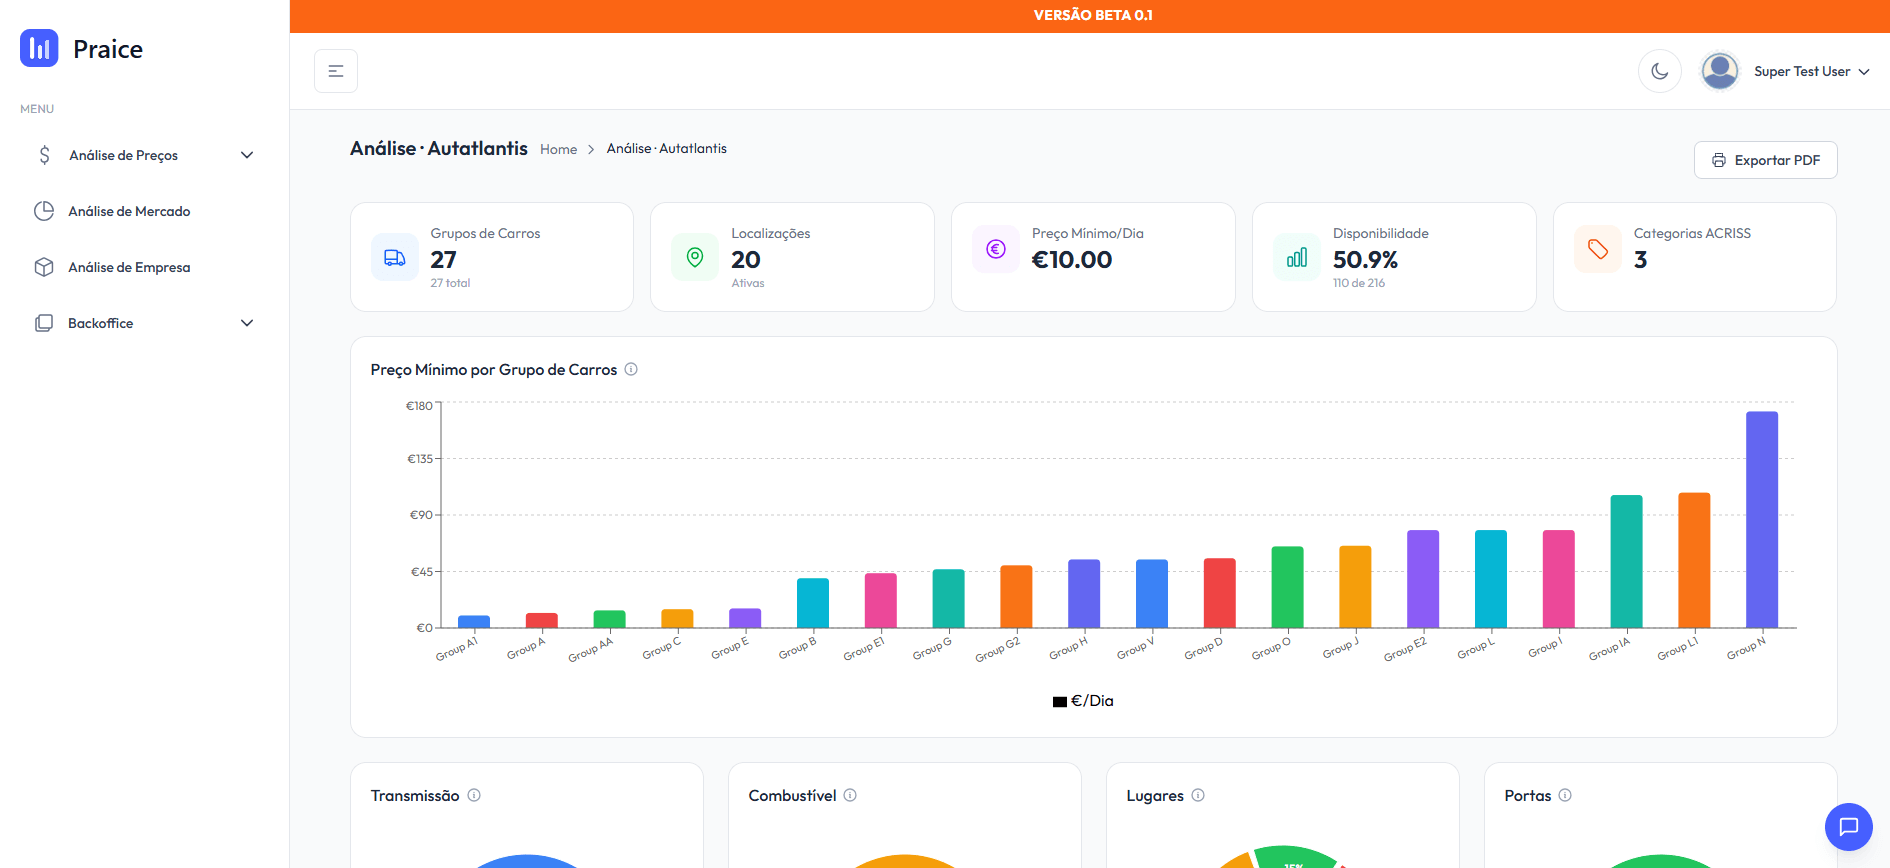This screenshot has height=868, width=1890.
Task: Click the Praice logo icon
Action: 39,48
